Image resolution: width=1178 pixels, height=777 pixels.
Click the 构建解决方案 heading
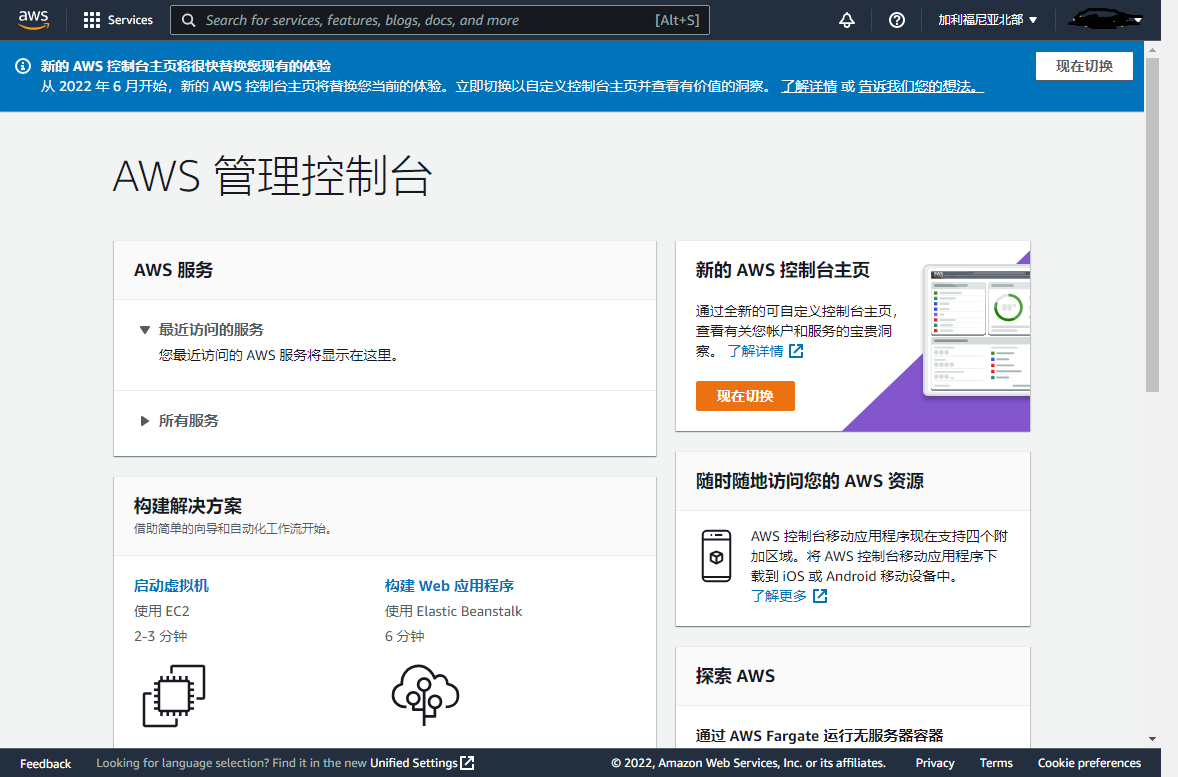[x=188, y=506]
